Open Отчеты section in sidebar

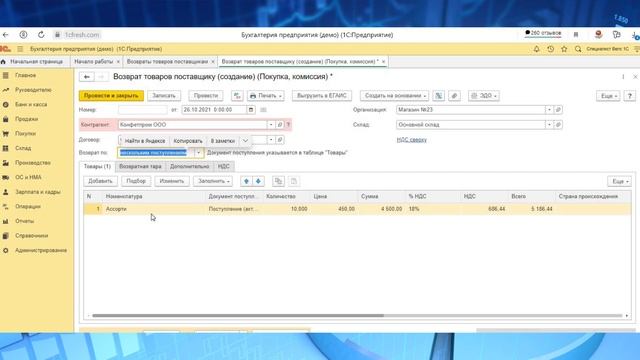tap(24, 221)
